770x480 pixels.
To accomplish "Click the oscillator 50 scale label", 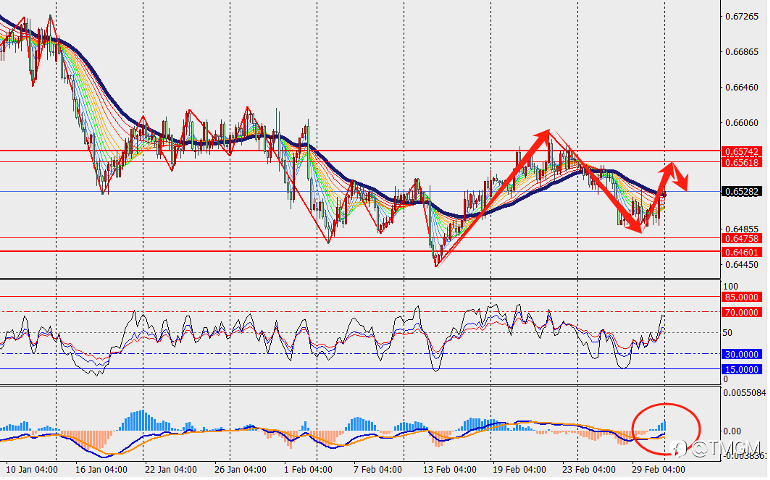I will (x=728, y=333).
